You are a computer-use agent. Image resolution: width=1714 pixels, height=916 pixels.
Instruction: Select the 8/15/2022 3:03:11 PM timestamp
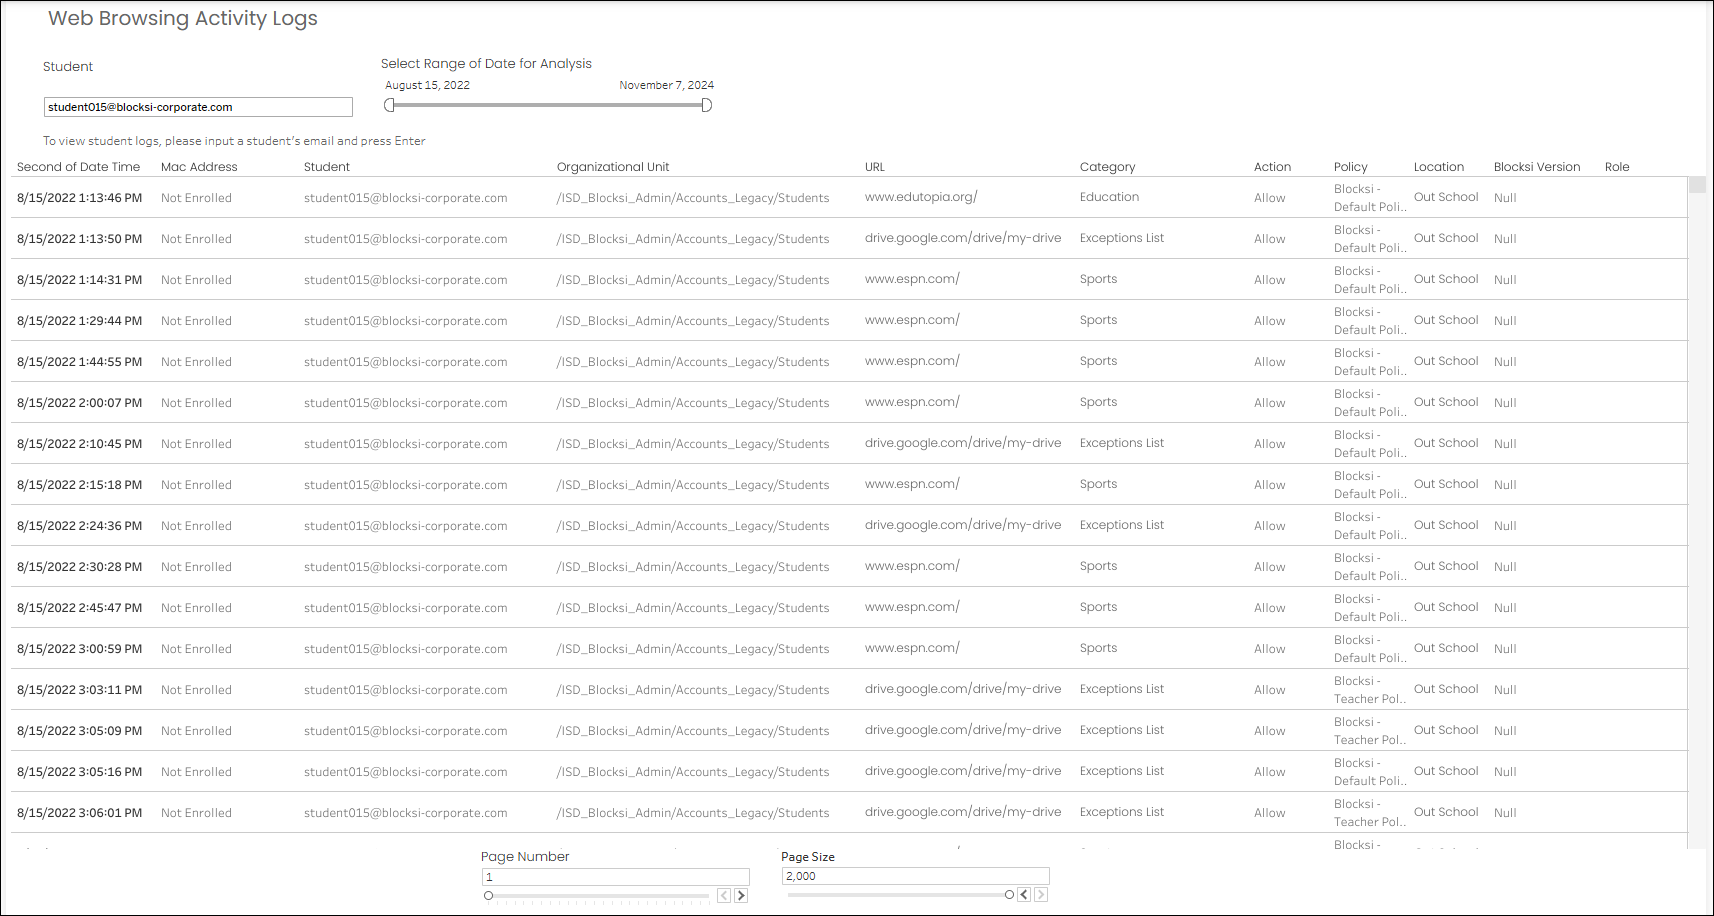pyautogui.click(x=79, y=690)
